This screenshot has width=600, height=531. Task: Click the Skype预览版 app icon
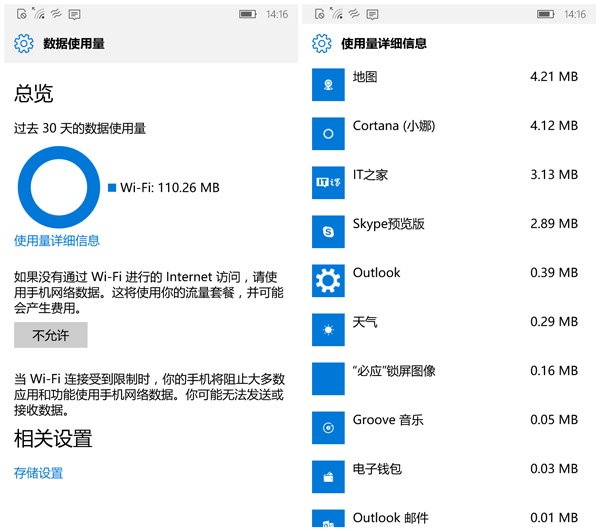coord(328,231)
